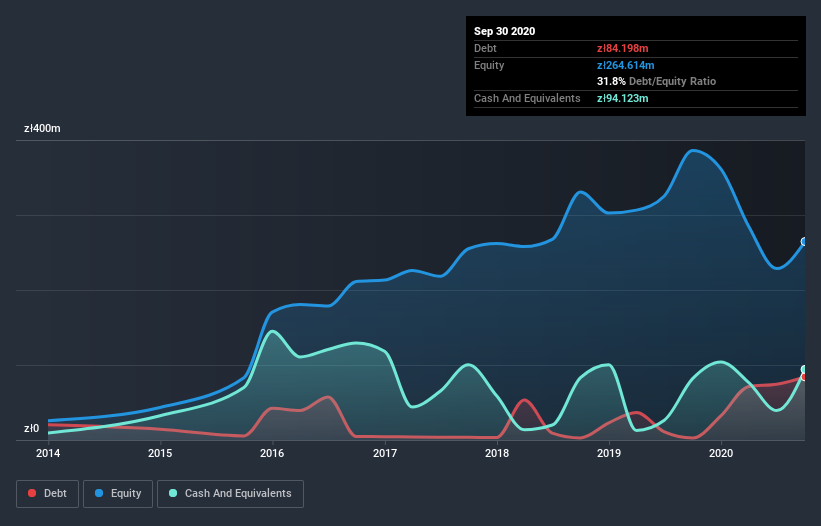821x526 pixels.
Task: Click the 2014 x-axis label
Action: pos(48,453)
